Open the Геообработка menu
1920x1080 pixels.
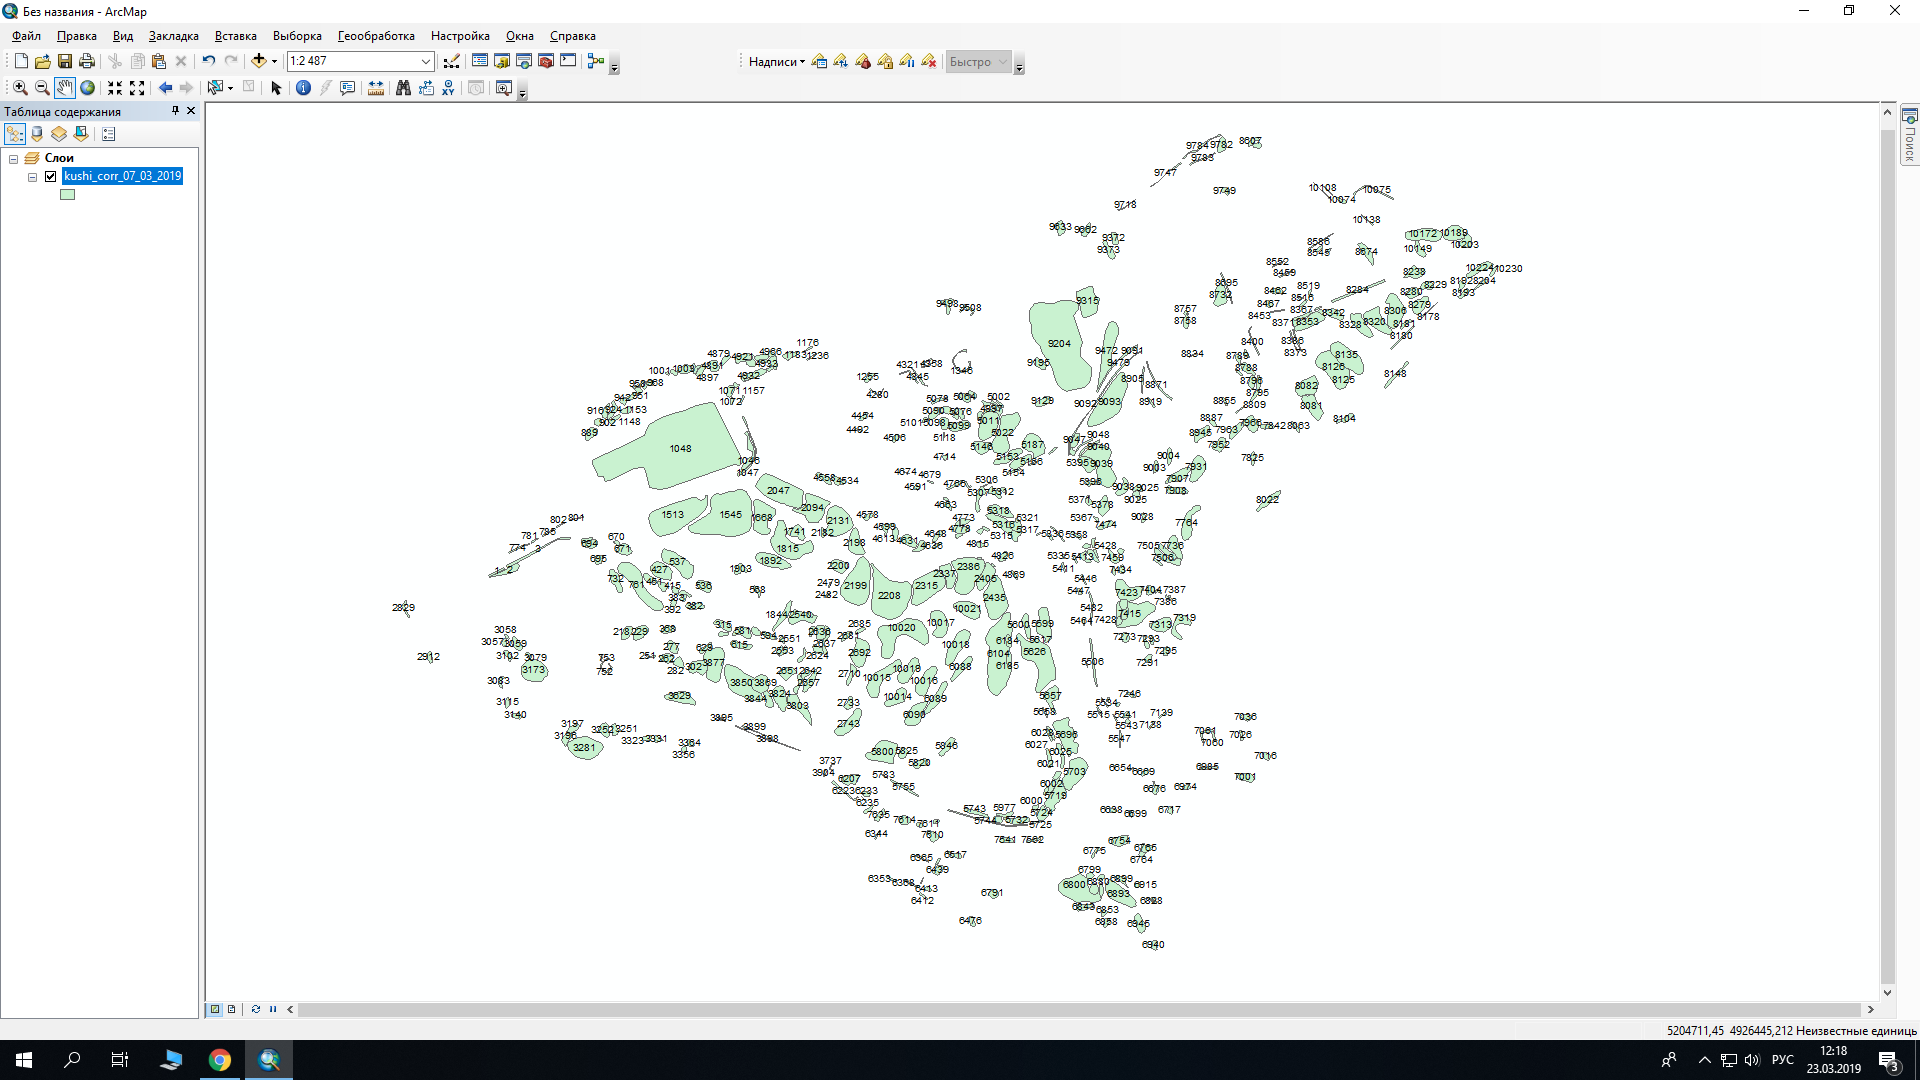click(376, 36)
